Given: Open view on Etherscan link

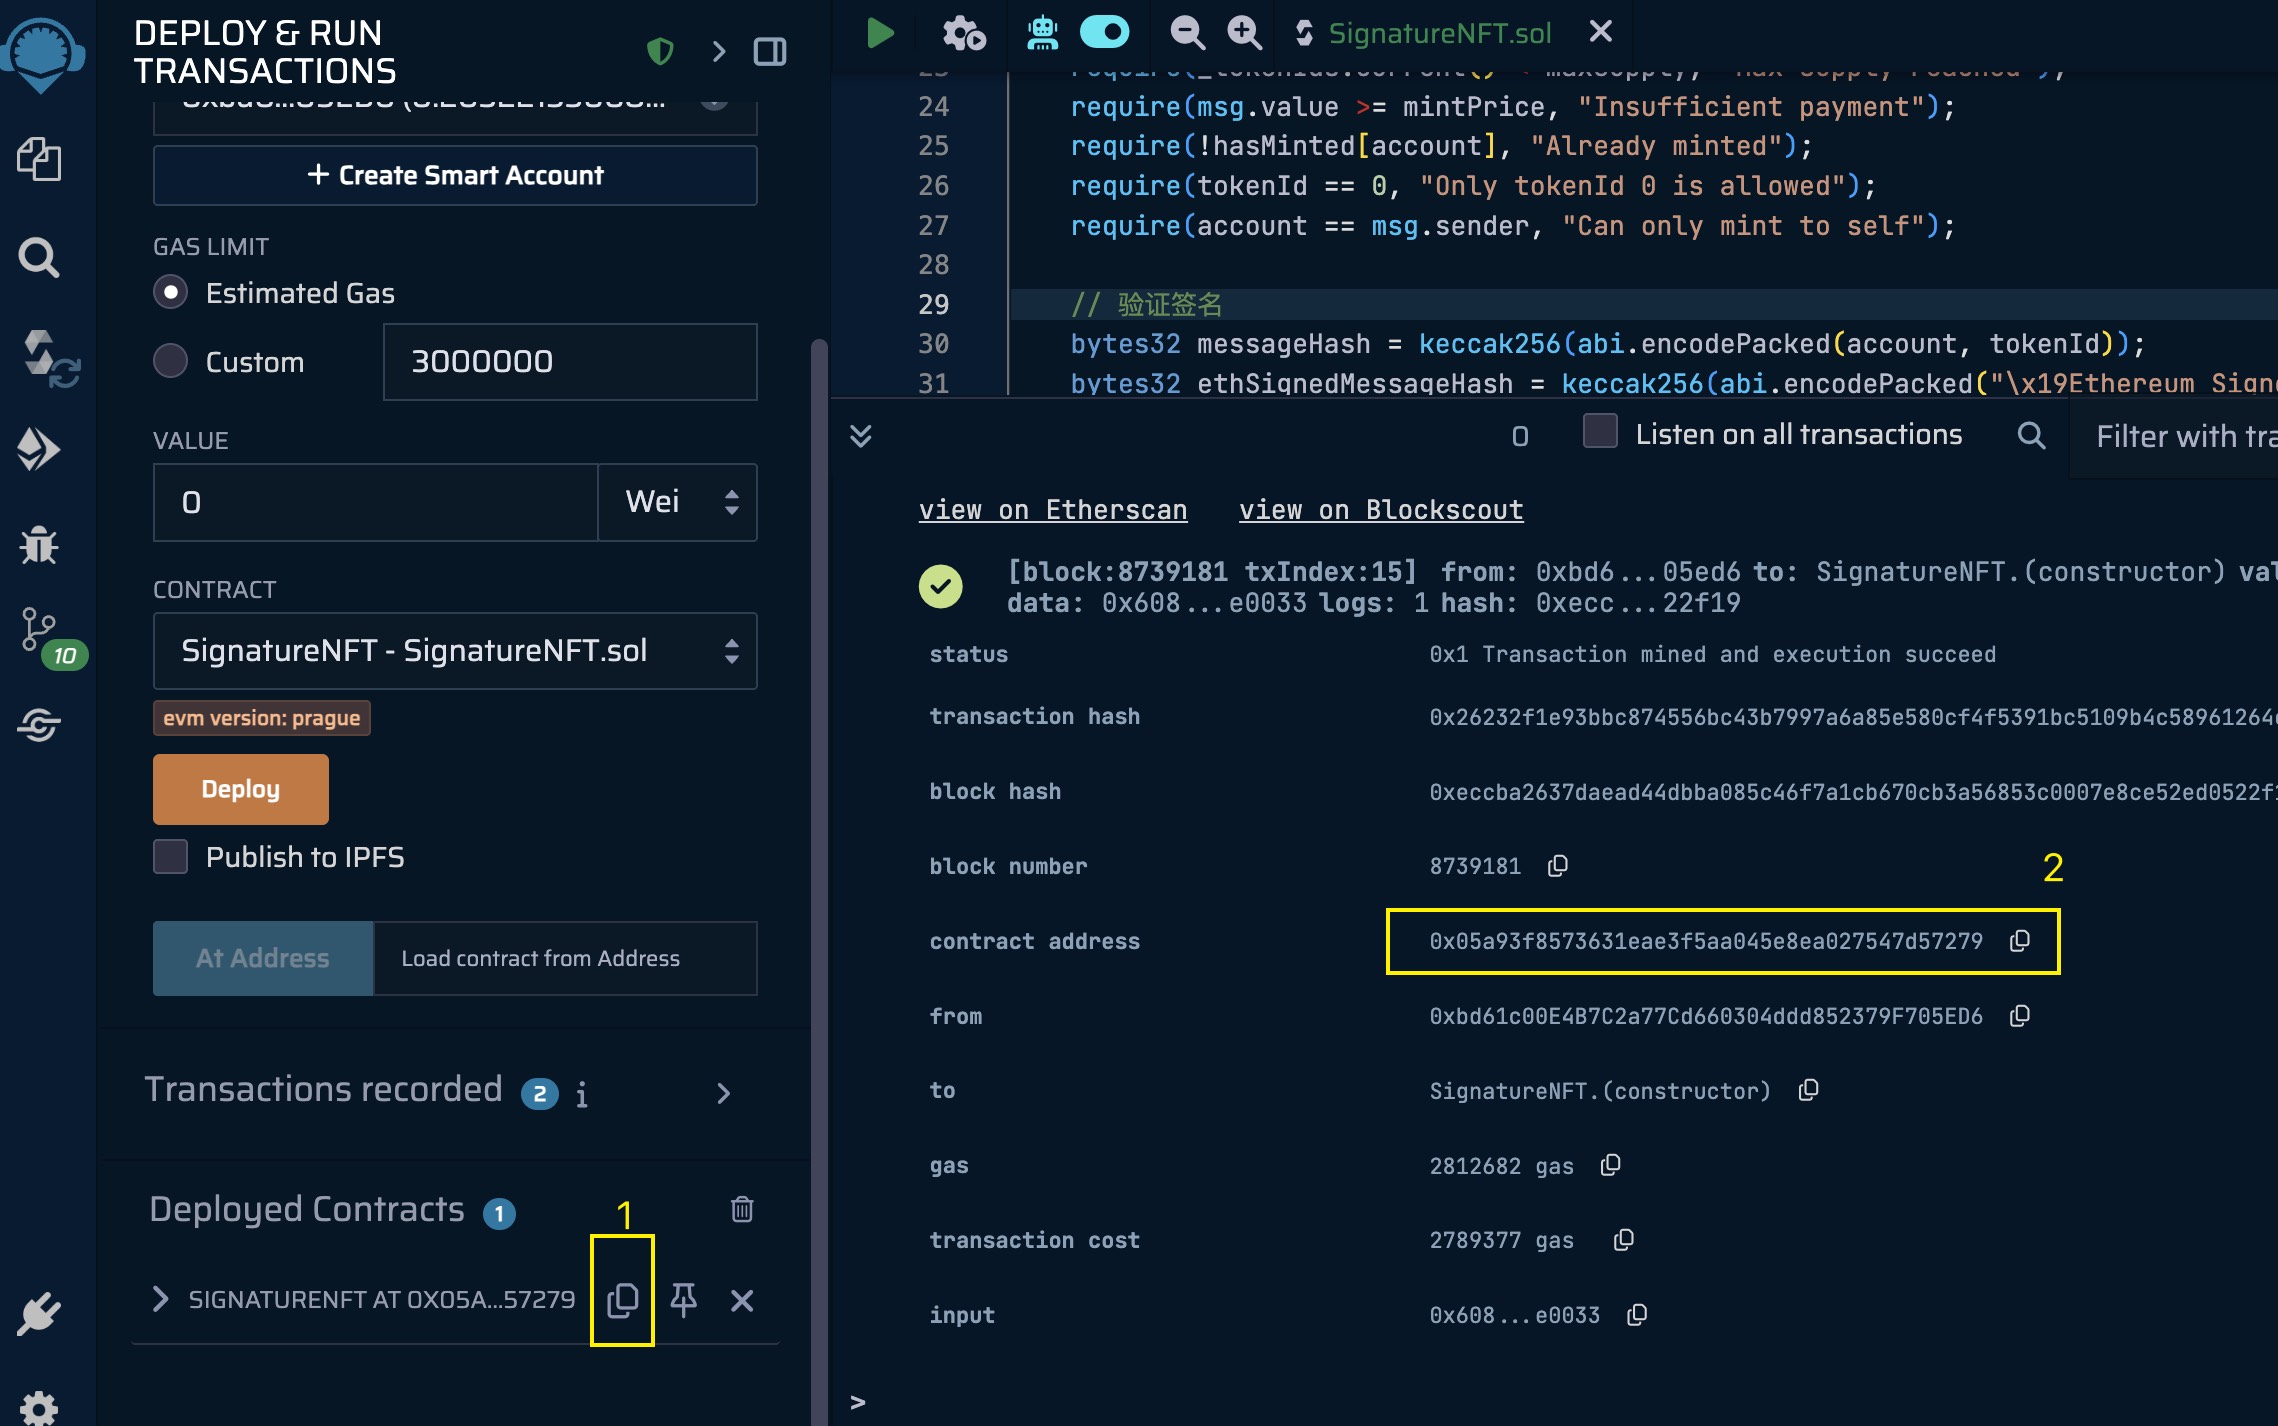Looking at the screenshot, I should coord(1053,510).
